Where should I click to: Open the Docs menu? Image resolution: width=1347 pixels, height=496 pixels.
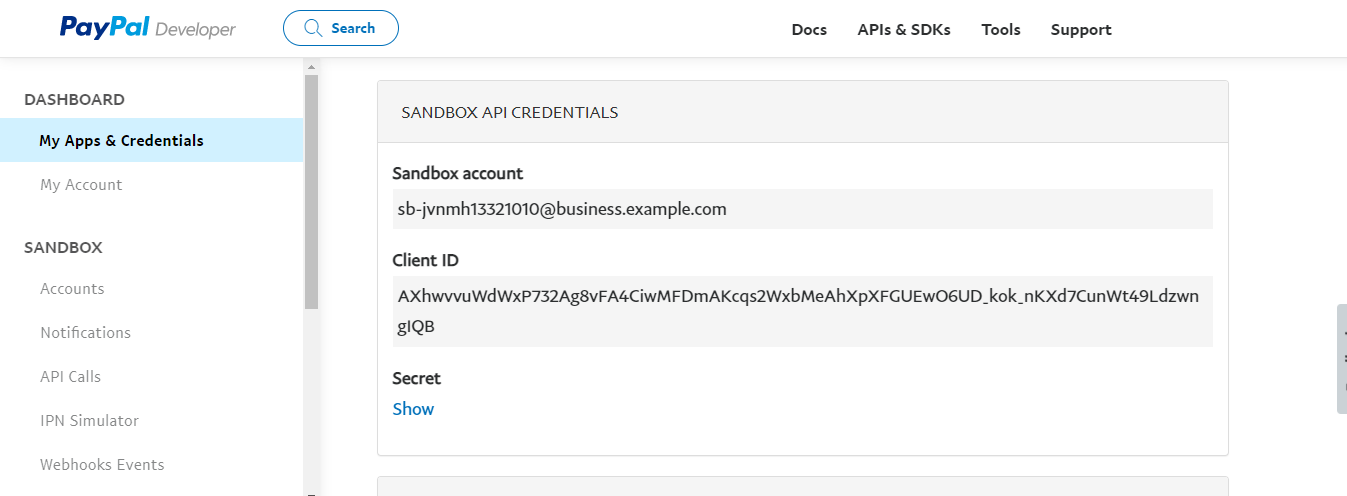[x=809, y=30]
